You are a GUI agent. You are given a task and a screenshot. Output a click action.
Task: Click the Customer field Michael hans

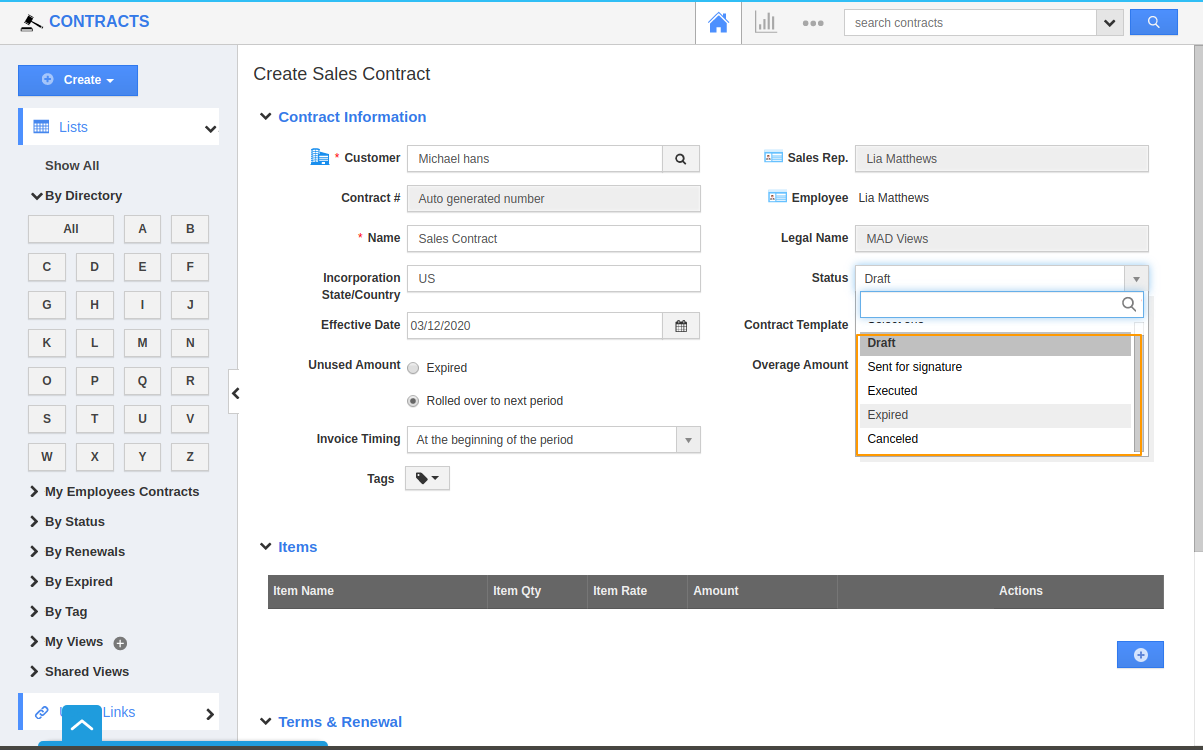coord(534,158)
